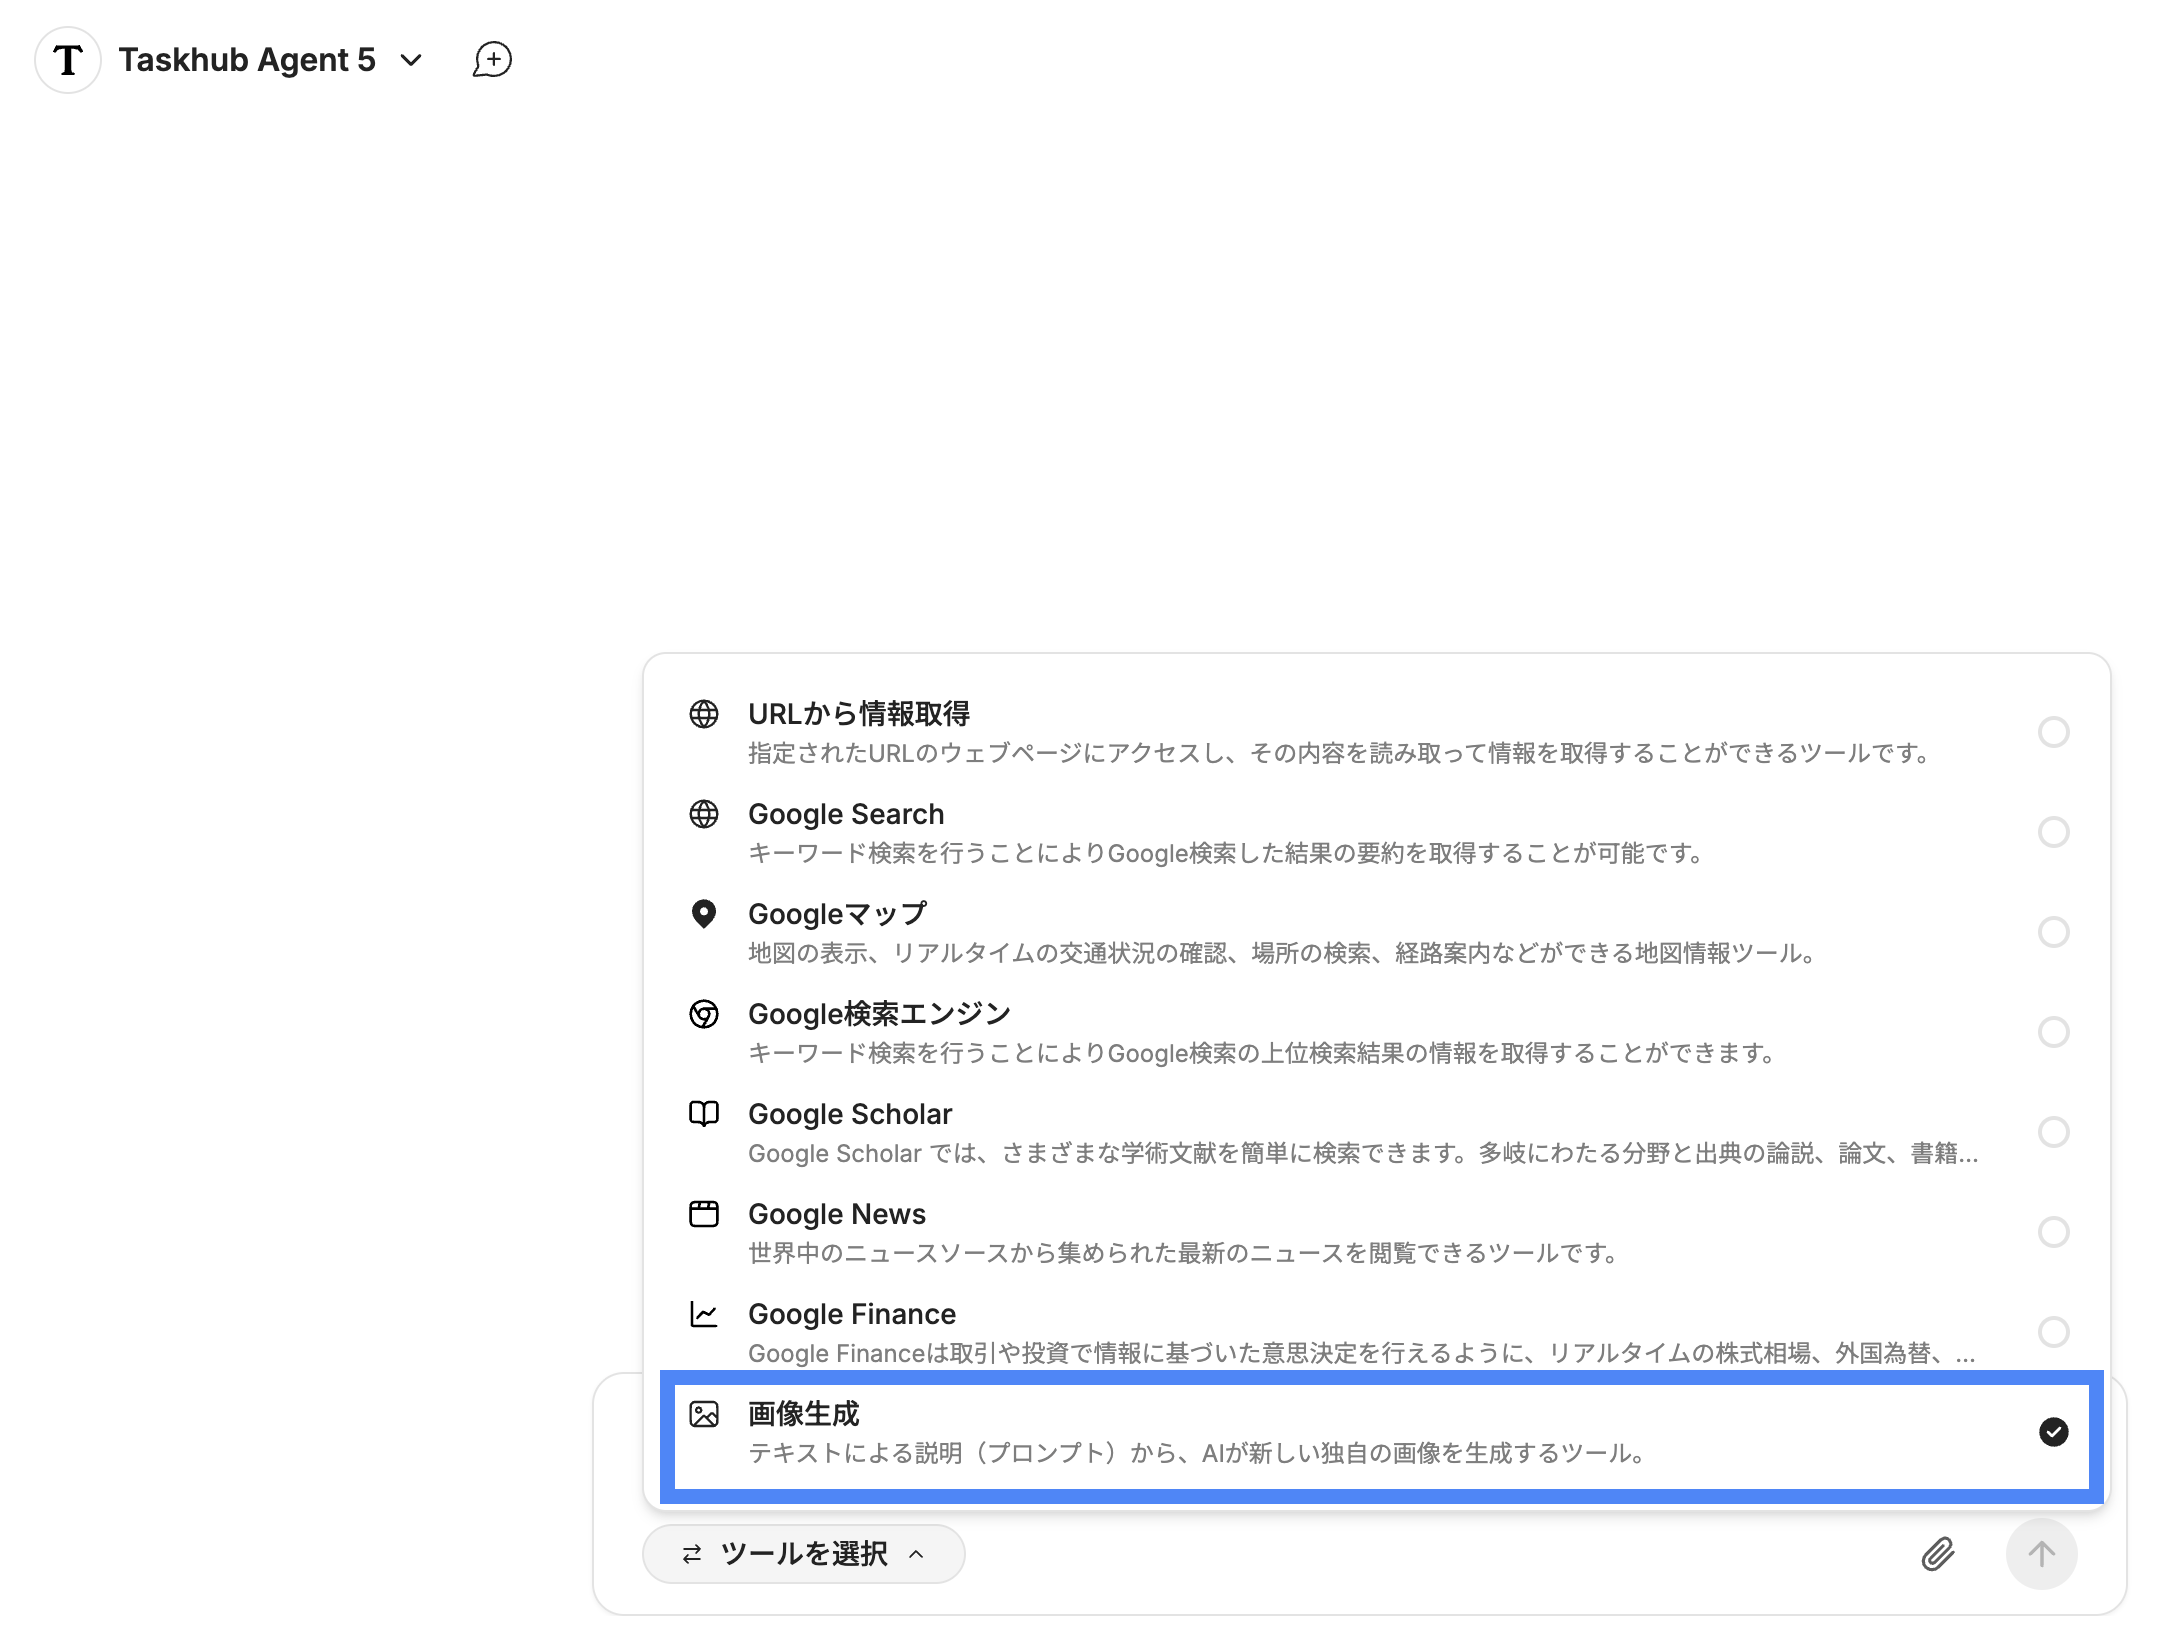Click the Chrome icon for Google検索エンジン

click(x=704, y=1014)
